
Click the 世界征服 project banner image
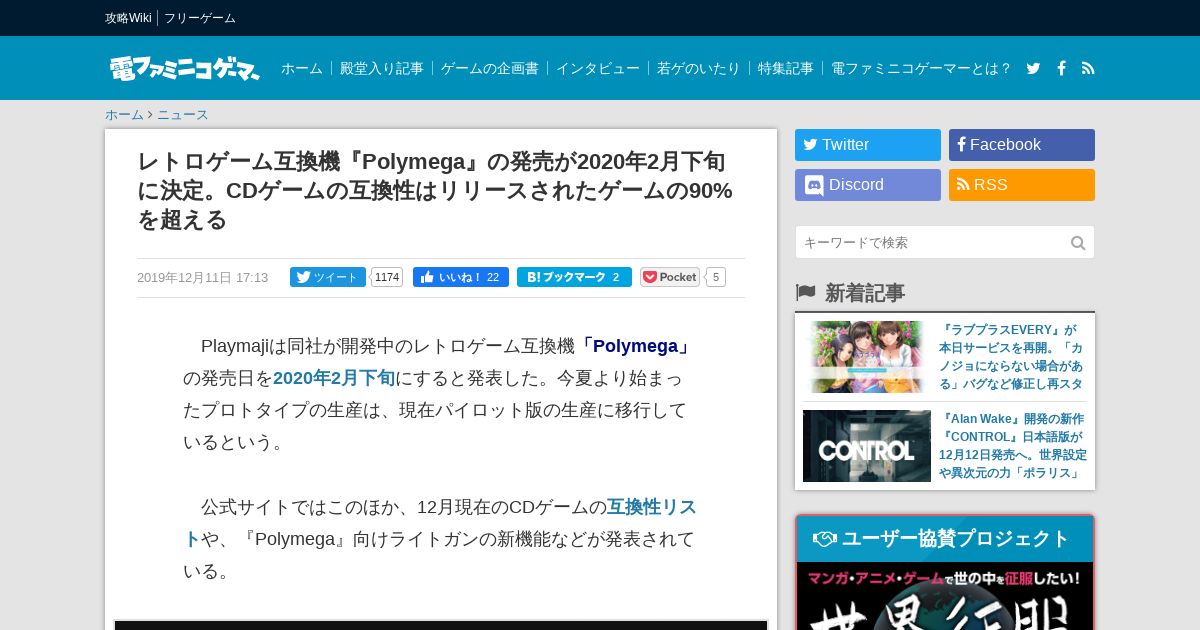click(x=945, y=597)
